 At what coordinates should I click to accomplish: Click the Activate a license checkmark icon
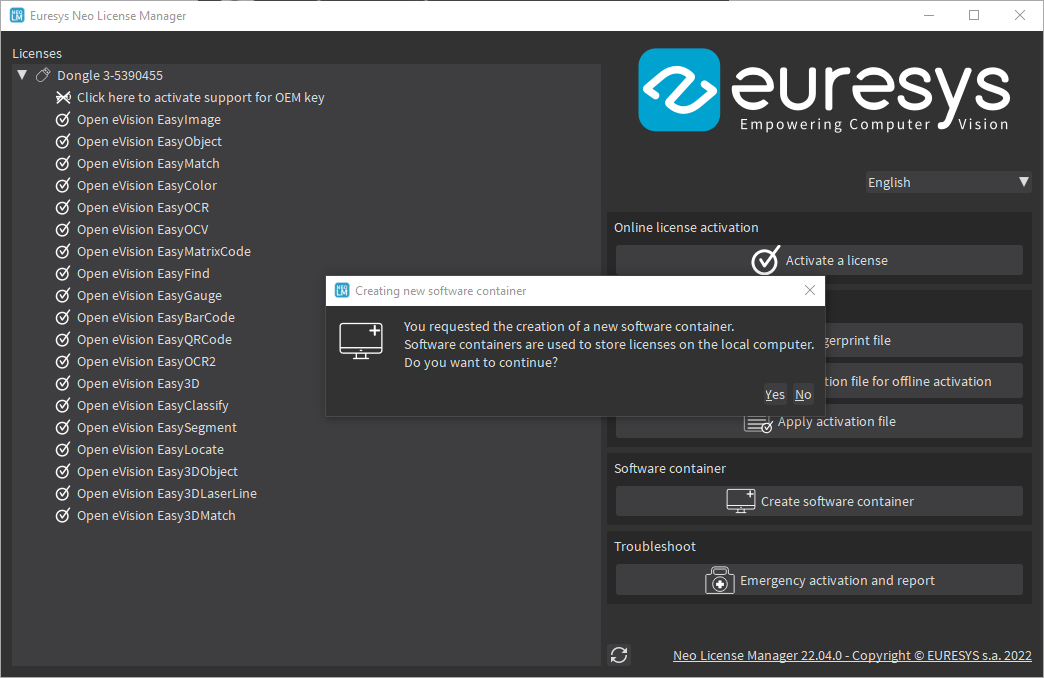[765, 260]
